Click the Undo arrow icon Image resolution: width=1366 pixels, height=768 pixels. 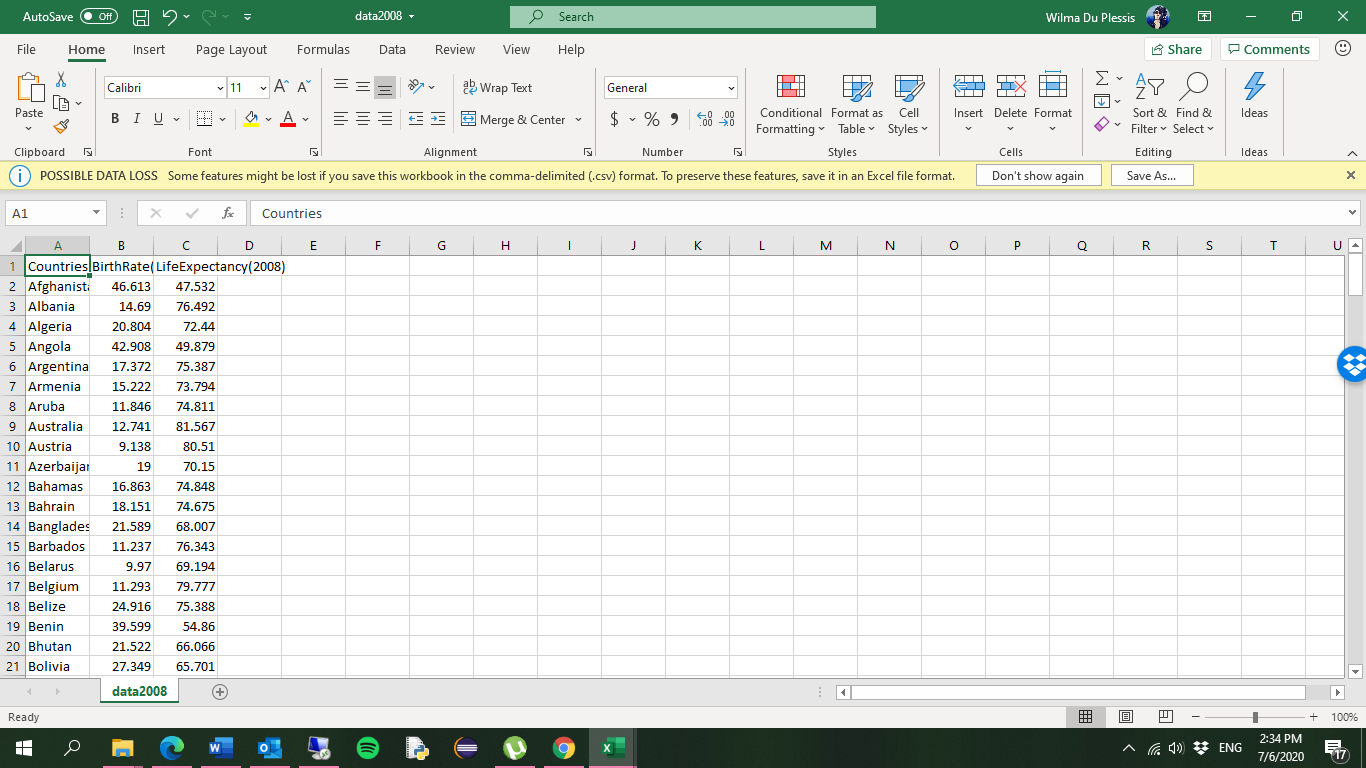tap(169, 17)
